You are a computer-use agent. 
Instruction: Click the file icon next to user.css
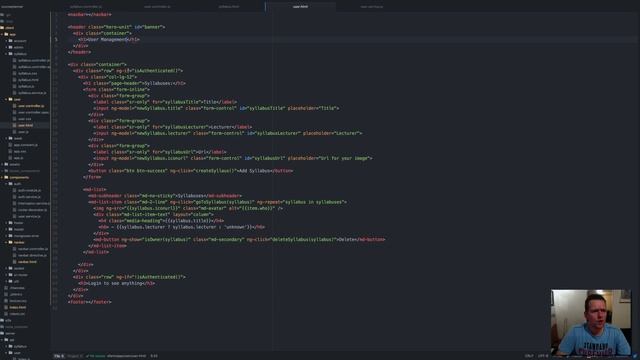coord(15,119)
